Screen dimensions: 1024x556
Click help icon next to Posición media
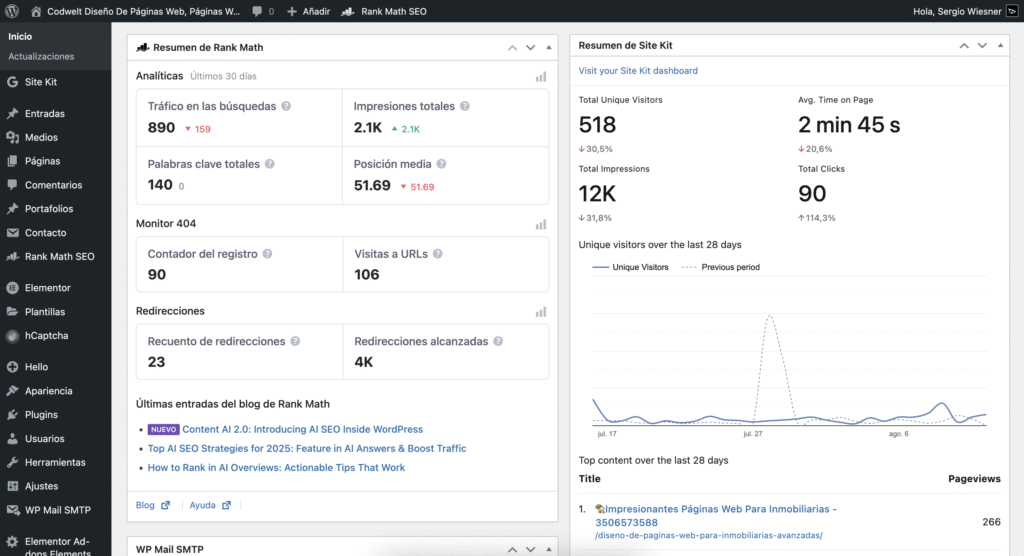coord(441,164)
